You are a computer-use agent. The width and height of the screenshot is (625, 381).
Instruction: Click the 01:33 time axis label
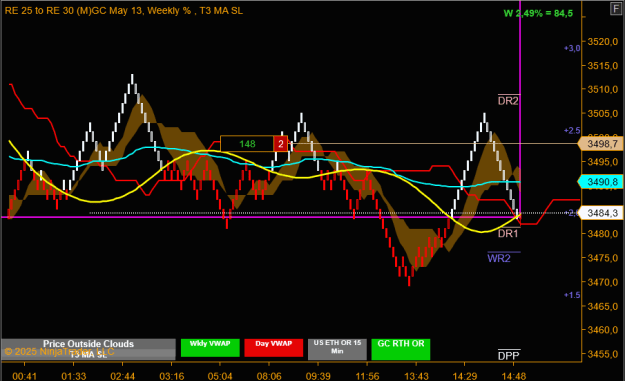[x=74, y=376]
